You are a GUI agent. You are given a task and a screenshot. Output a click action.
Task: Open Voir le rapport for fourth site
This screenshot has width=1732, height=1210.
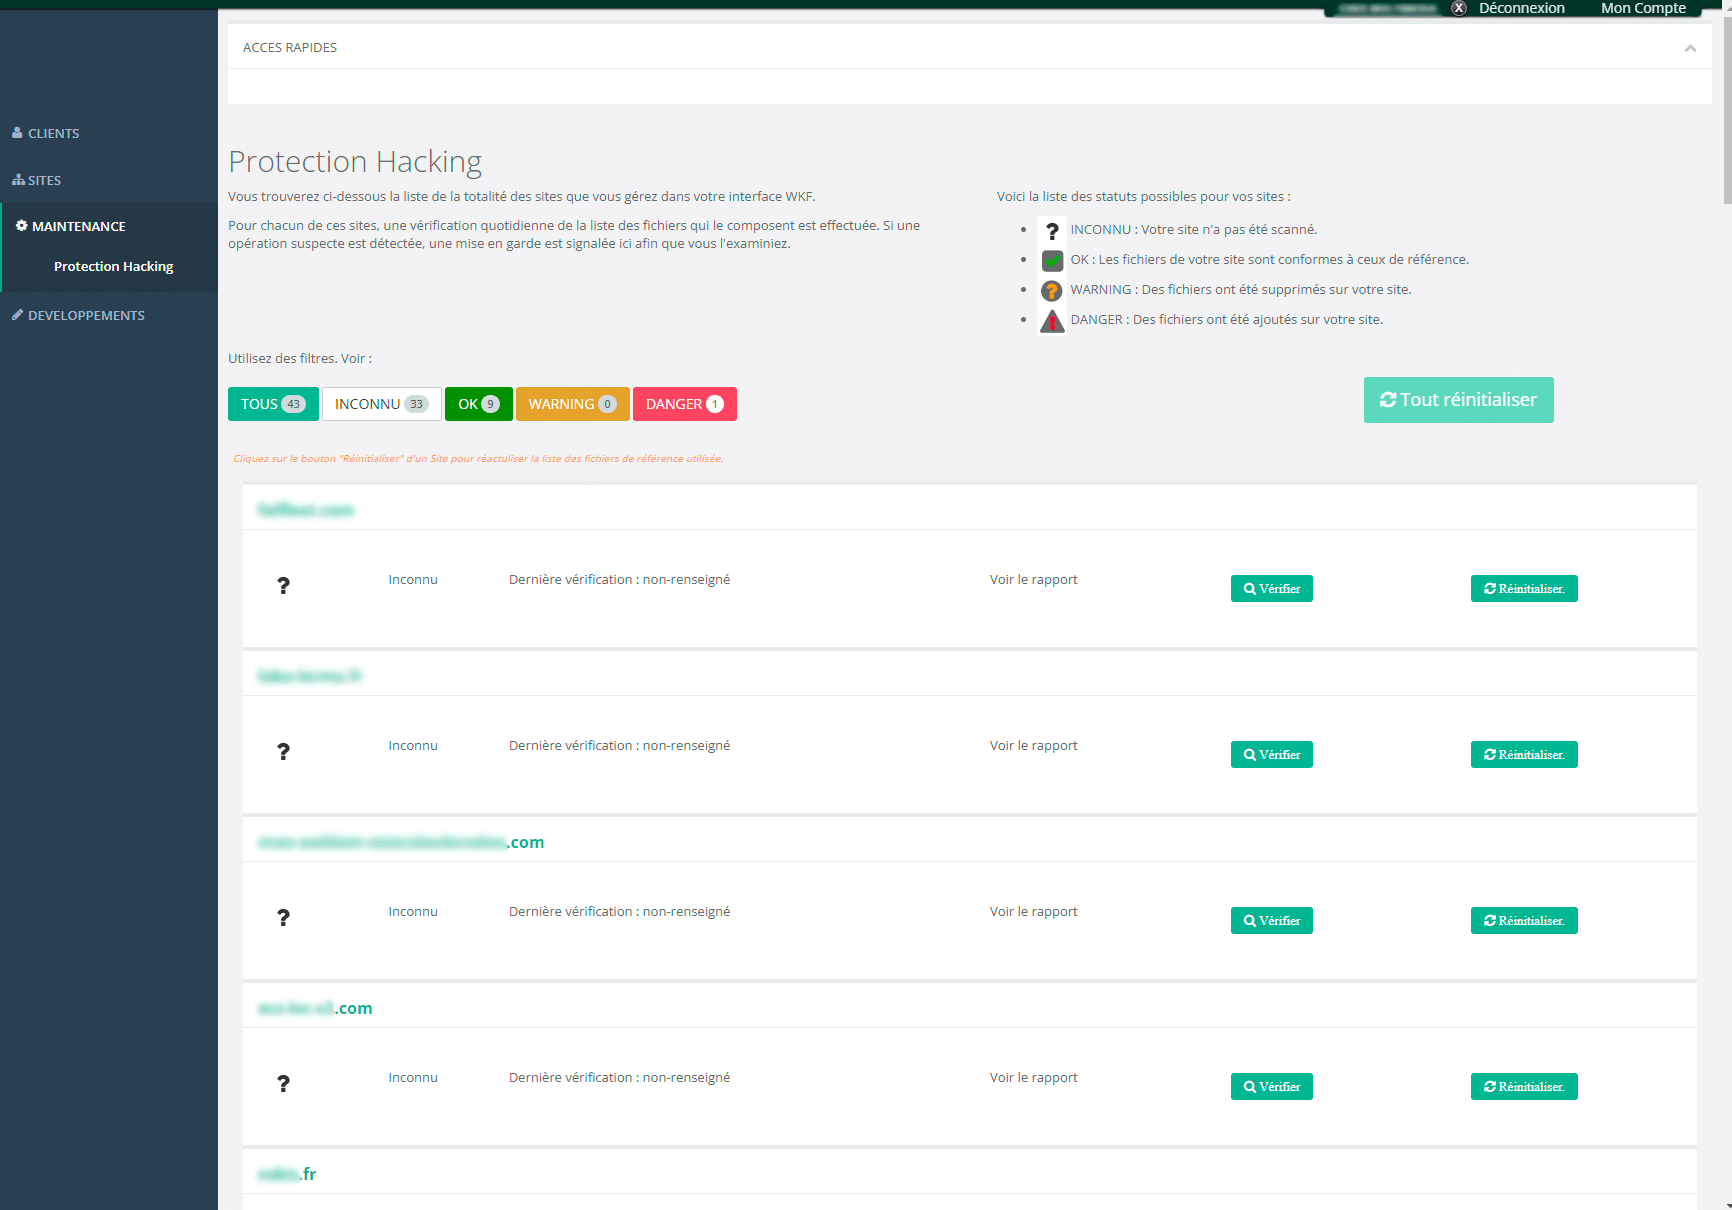[x=1033, y=1078]
